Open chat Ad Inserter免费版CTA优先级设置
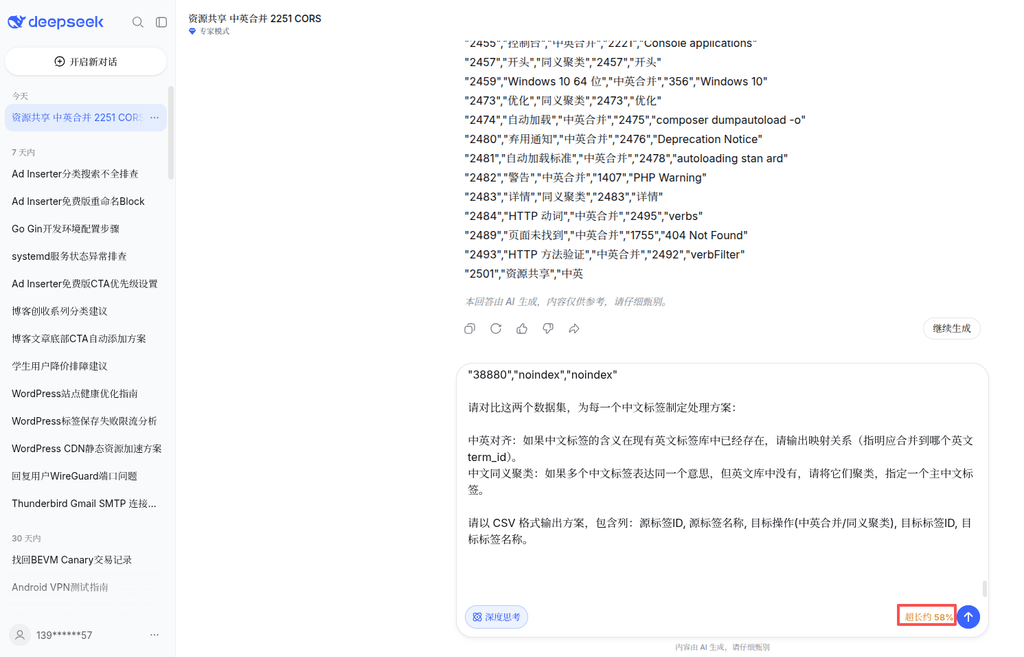This screenshot has width=1024, height=657. pos(85,283)
